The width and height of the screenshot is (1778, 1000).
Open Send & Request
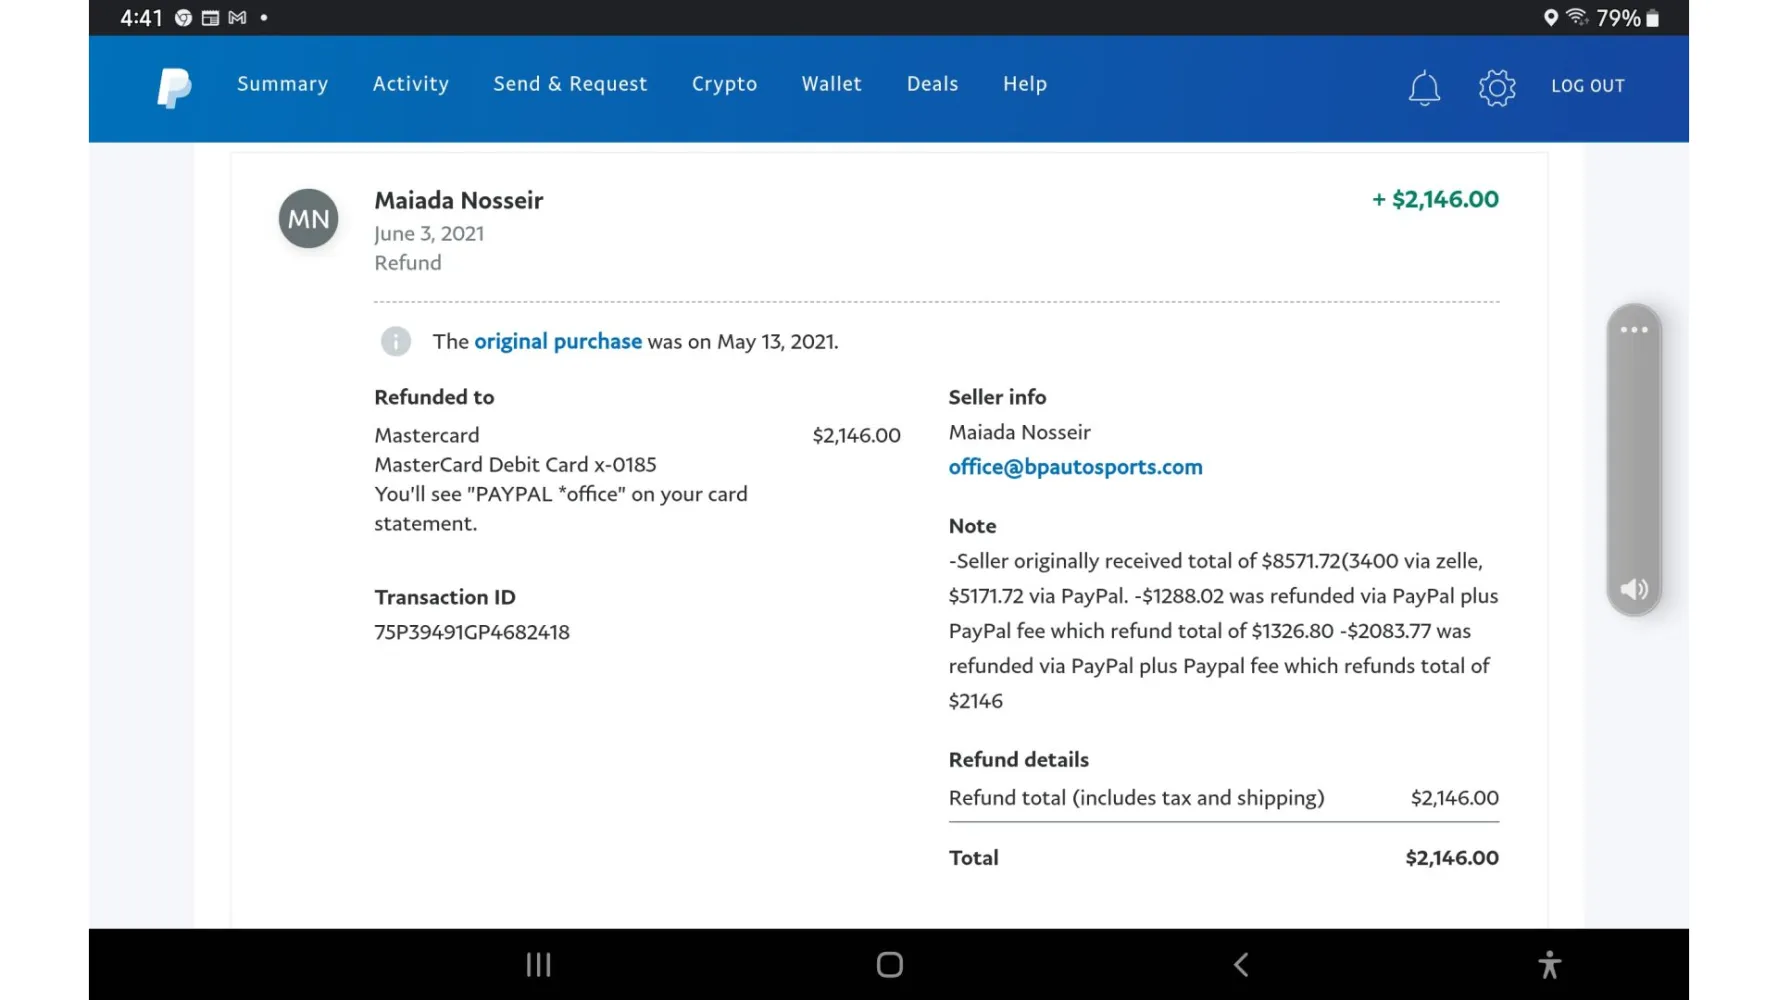coord(570,84)
